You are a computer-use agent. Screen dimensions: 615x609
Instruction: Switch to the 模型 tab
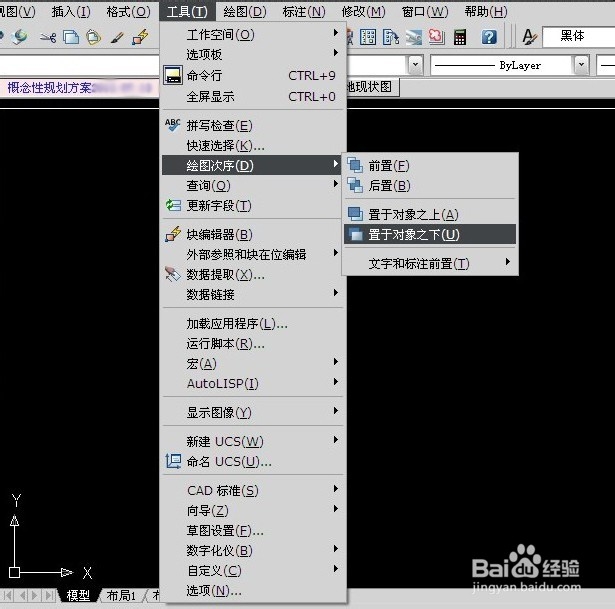click(78, 595)
